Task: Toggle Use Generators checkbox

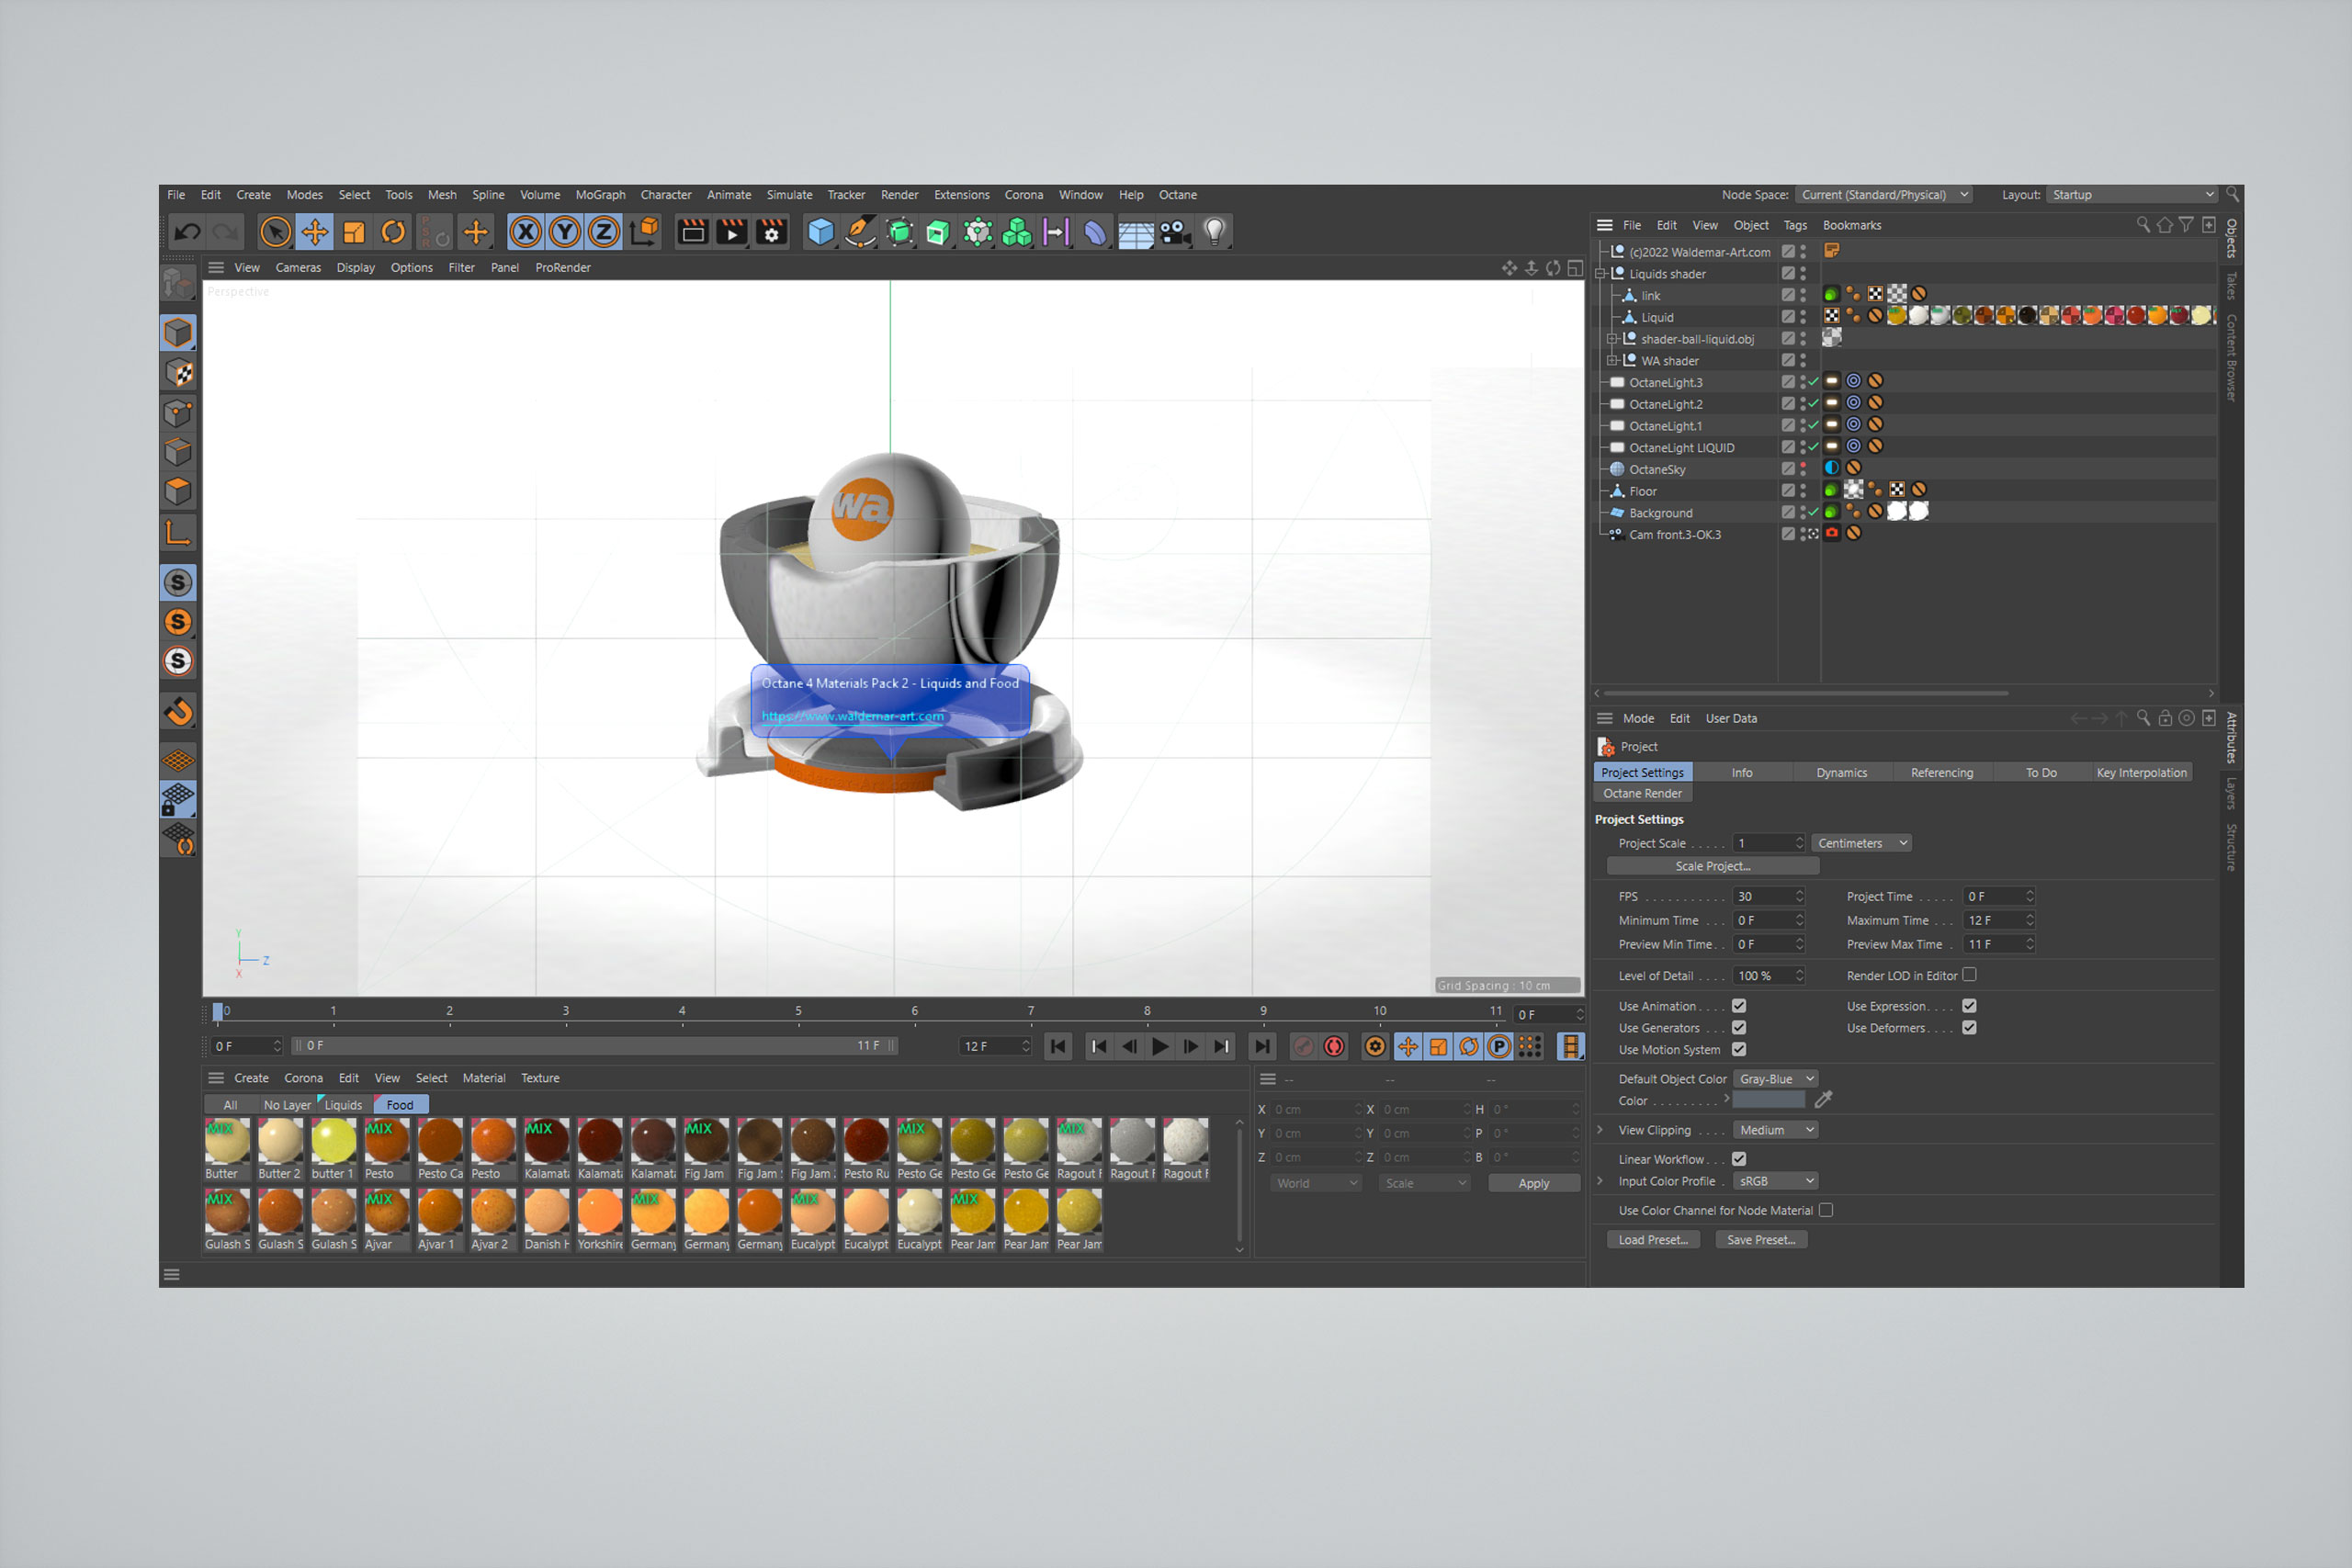Action: pos(1739,1028)
